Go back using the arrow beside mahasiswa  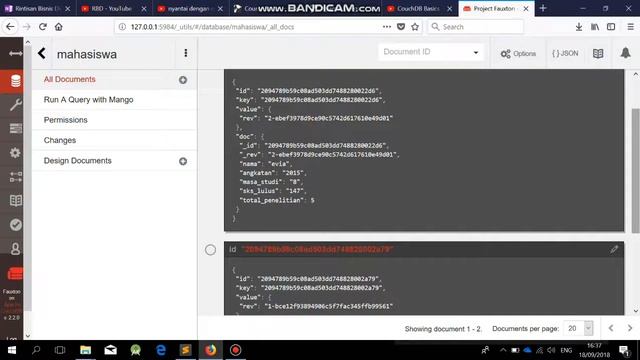tap(42, 53)
